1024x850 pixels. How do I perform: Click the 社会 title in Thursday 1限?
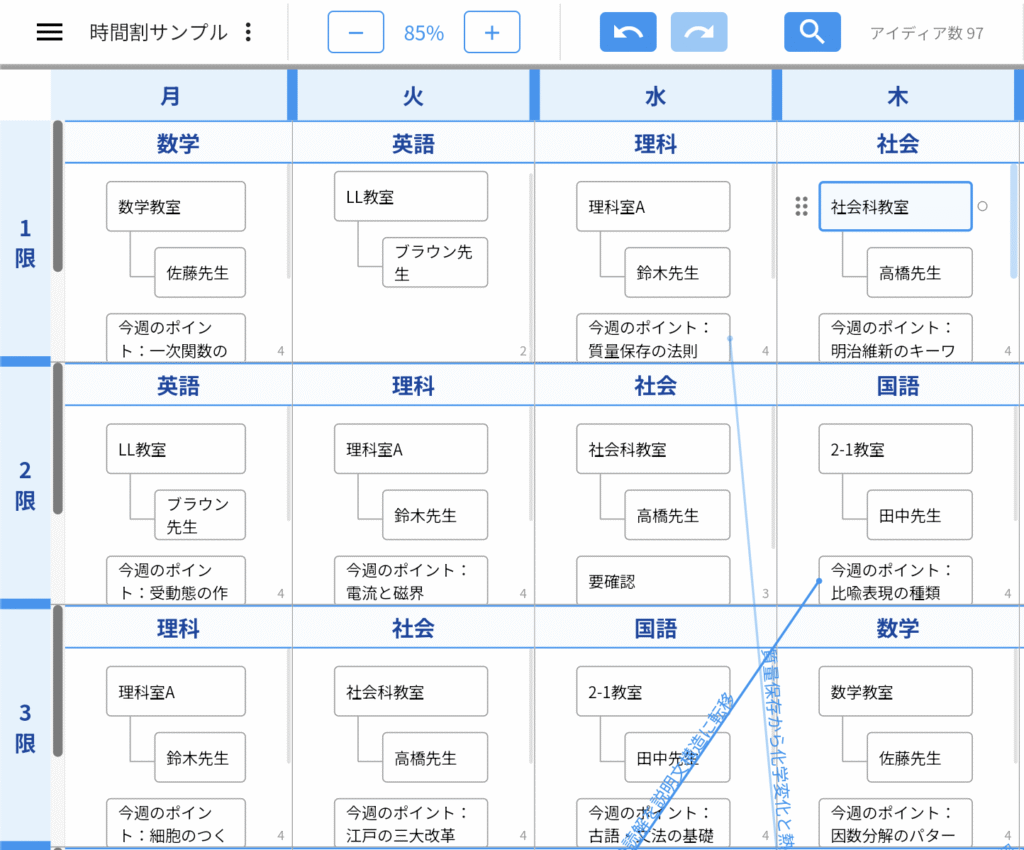897,143
